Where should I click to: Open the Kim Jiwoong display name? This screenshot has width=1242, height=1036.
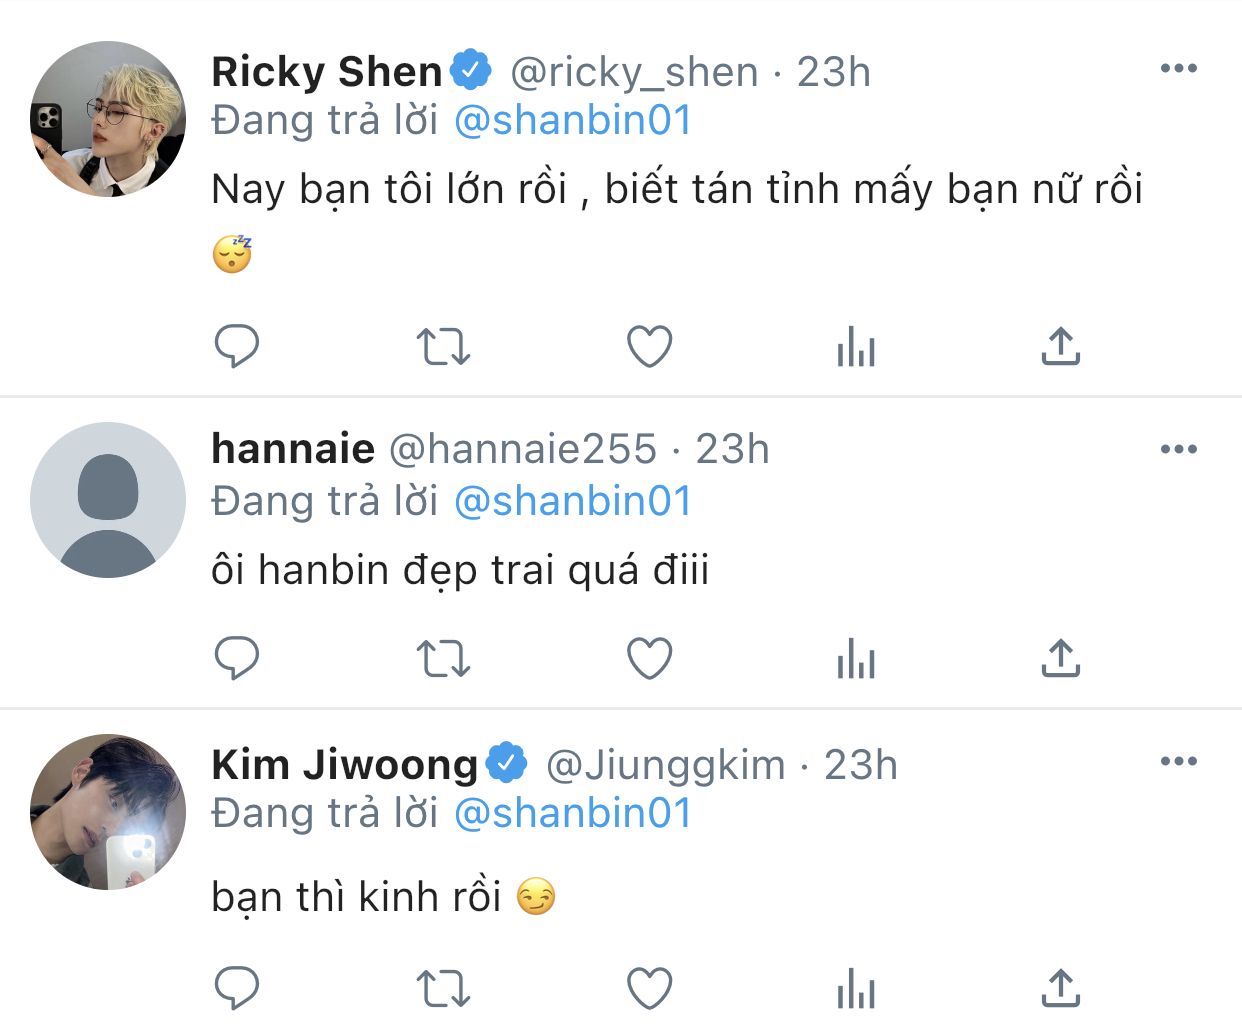tap(345, 765)
